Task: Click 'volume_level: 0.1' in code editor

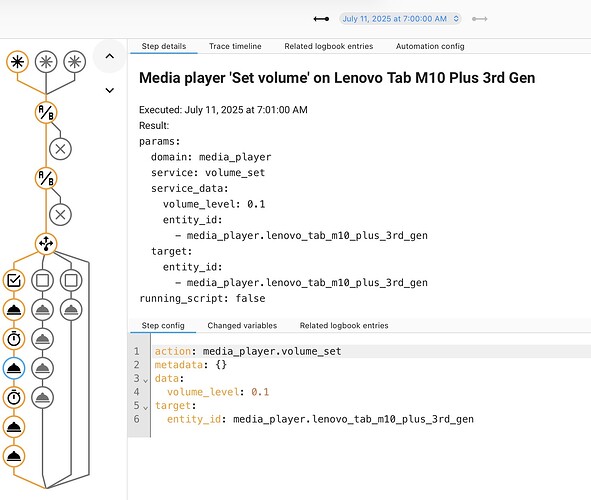Action: point(218,392)
